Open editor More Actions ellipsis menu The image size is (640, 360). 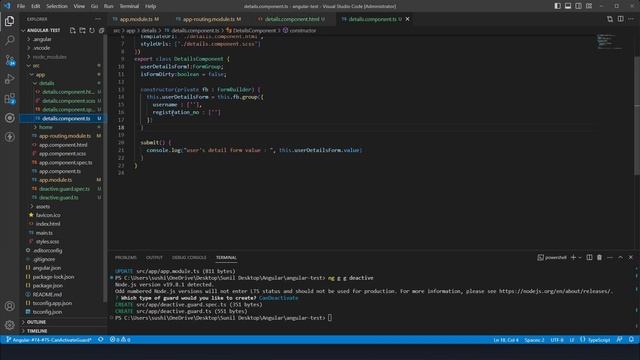point(631,19)
